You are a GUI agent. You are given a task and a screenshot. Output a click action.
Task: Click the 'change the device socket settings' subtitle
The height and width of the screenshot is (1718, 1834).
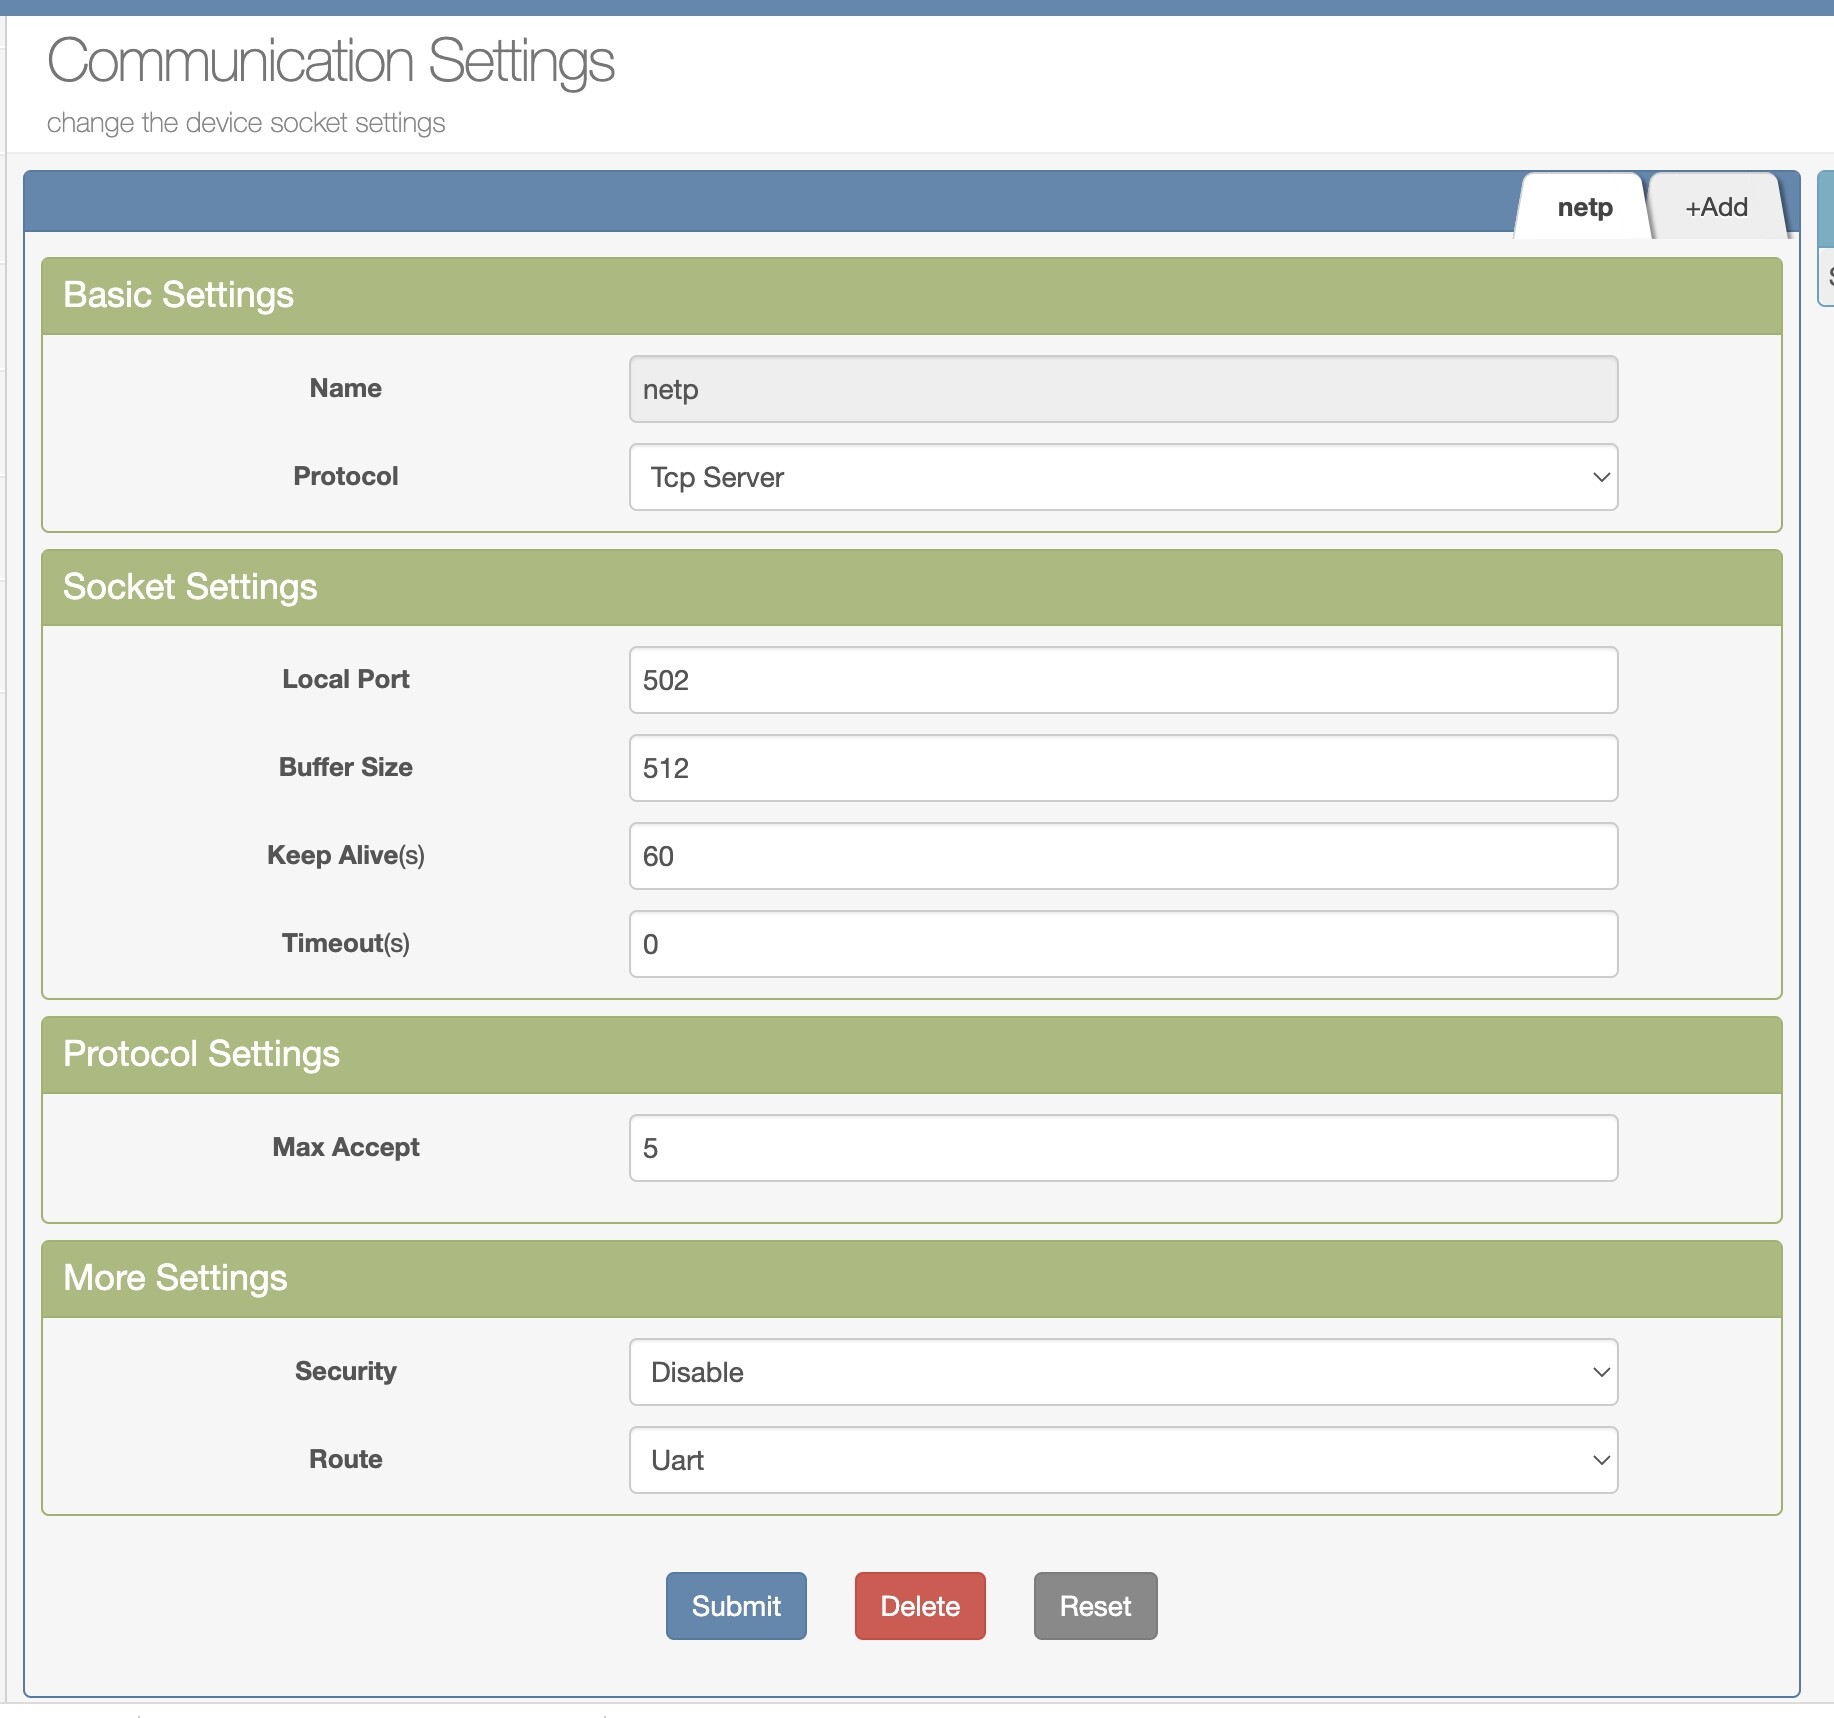[246, 123]
